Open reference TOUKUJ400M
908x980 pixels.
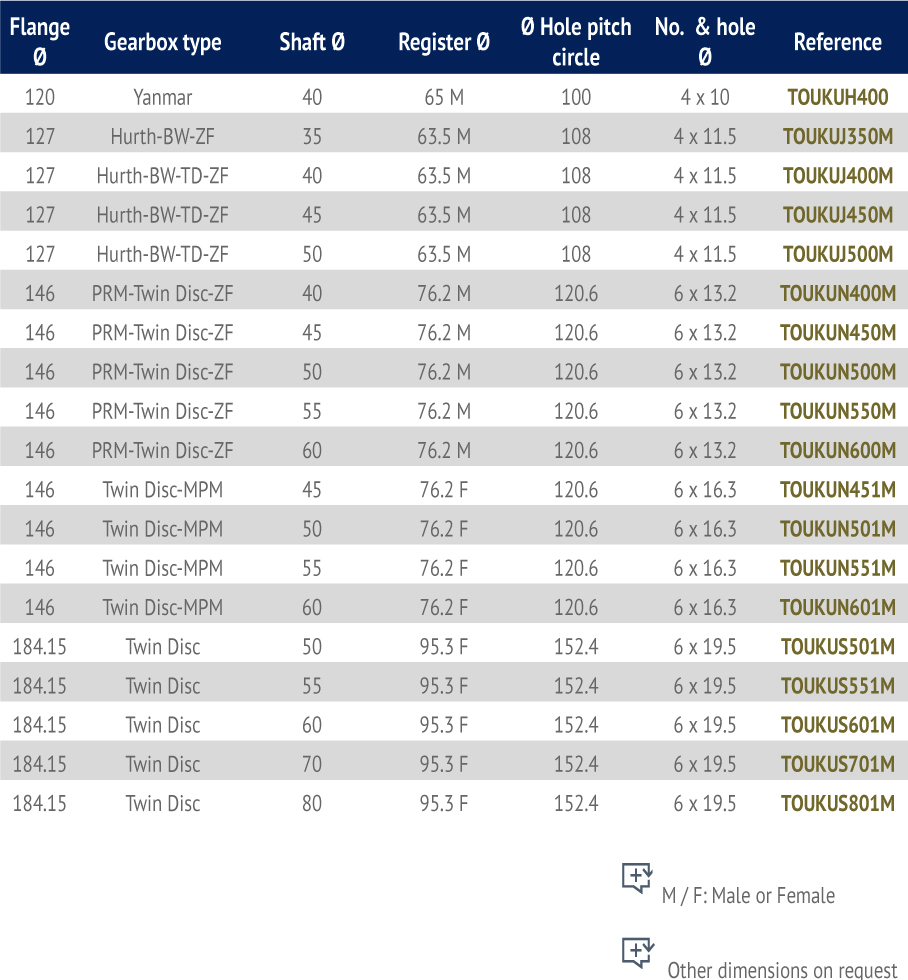point(837,176)
